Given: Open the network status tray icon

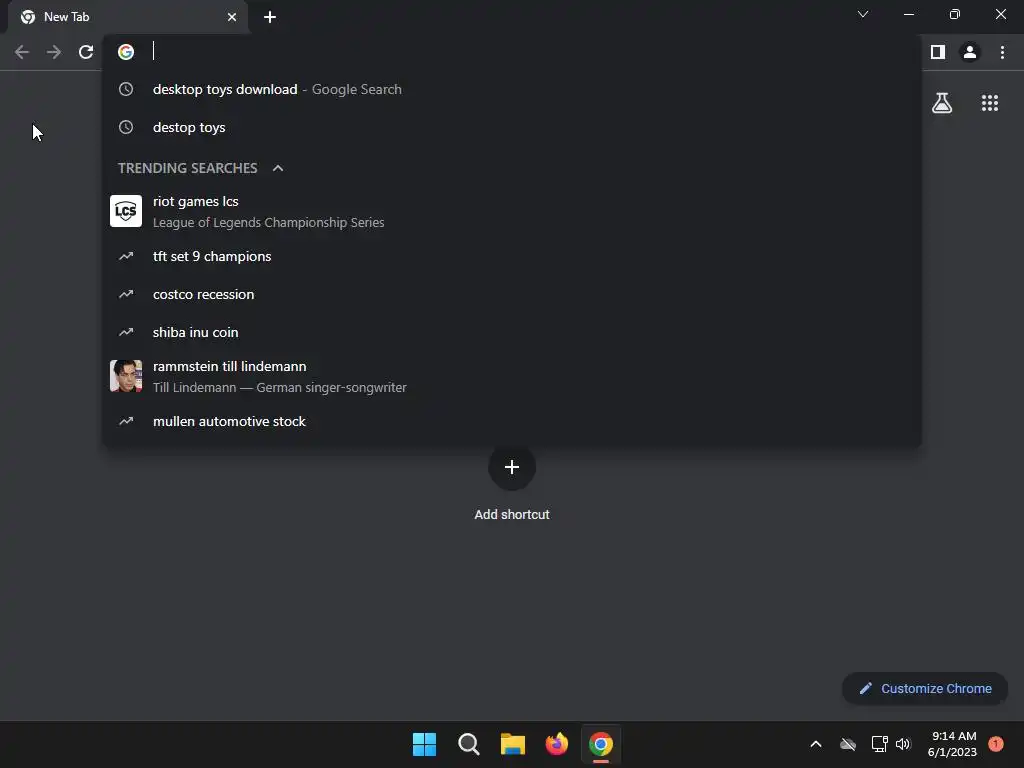Looking at the screenshot, I should click(x=880, y=744).
